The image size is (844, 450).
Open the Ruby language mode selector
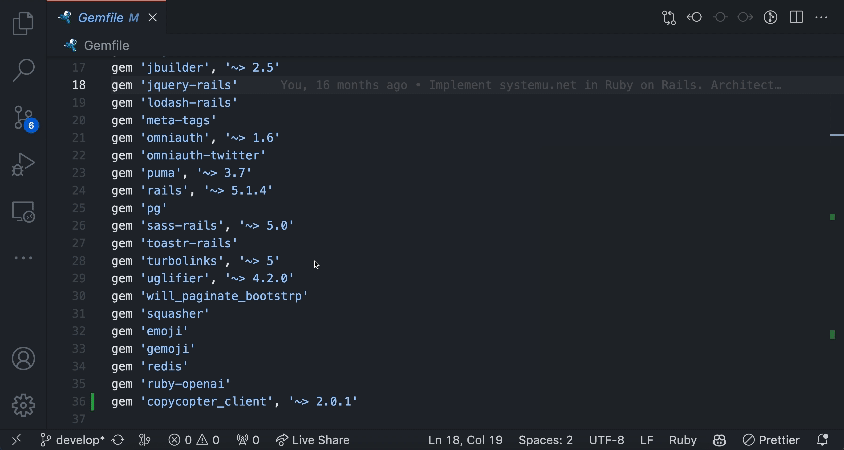tap(682, 440)
